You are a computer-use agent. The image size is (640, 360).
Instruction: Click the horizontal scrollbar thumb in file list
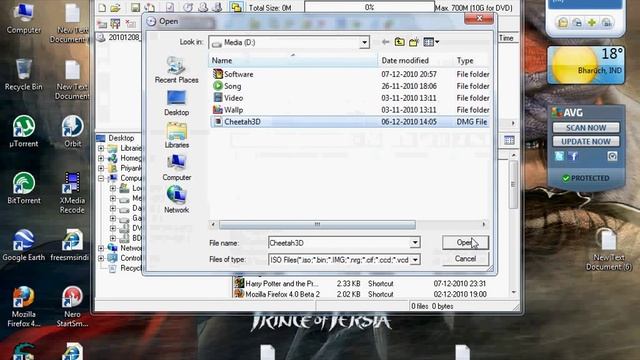coord(317,224)
